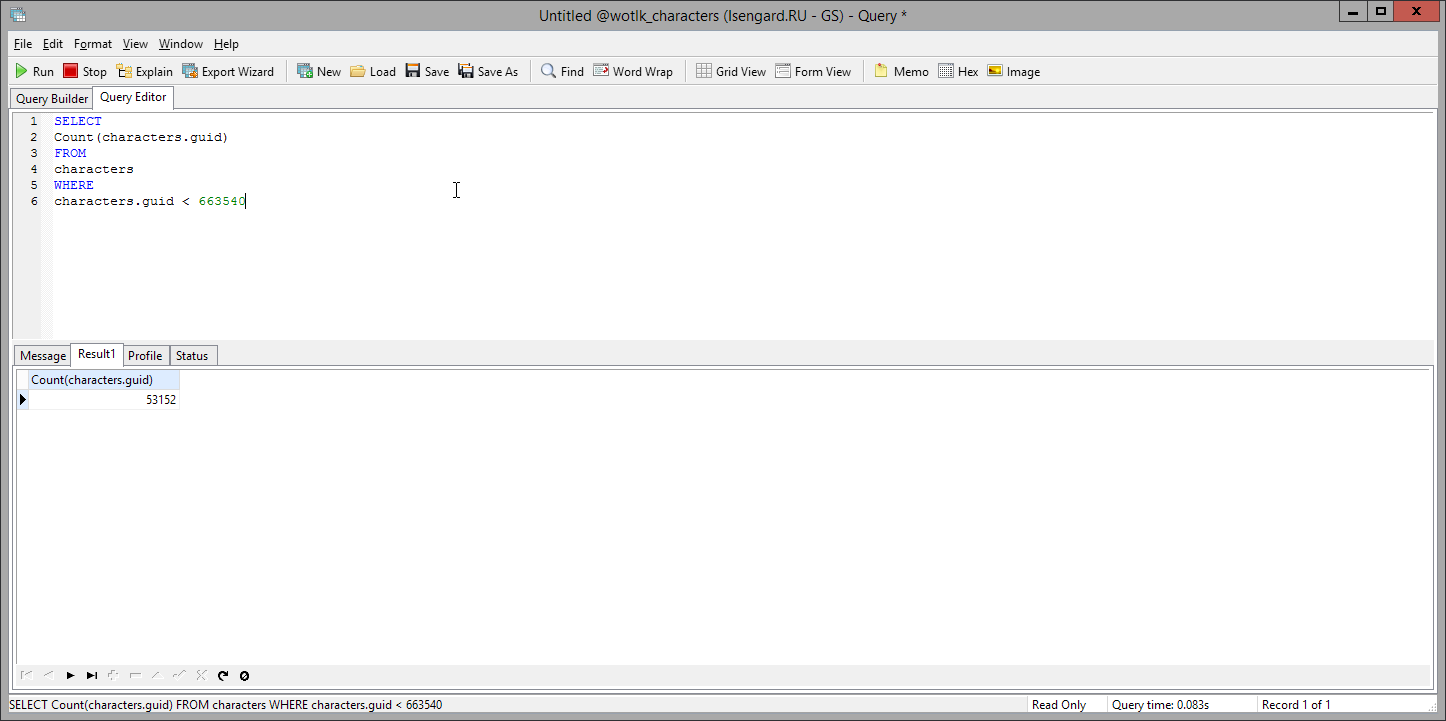Create a New query
1446x721 pixels.
pyautogui.click(x=319, y=71)
